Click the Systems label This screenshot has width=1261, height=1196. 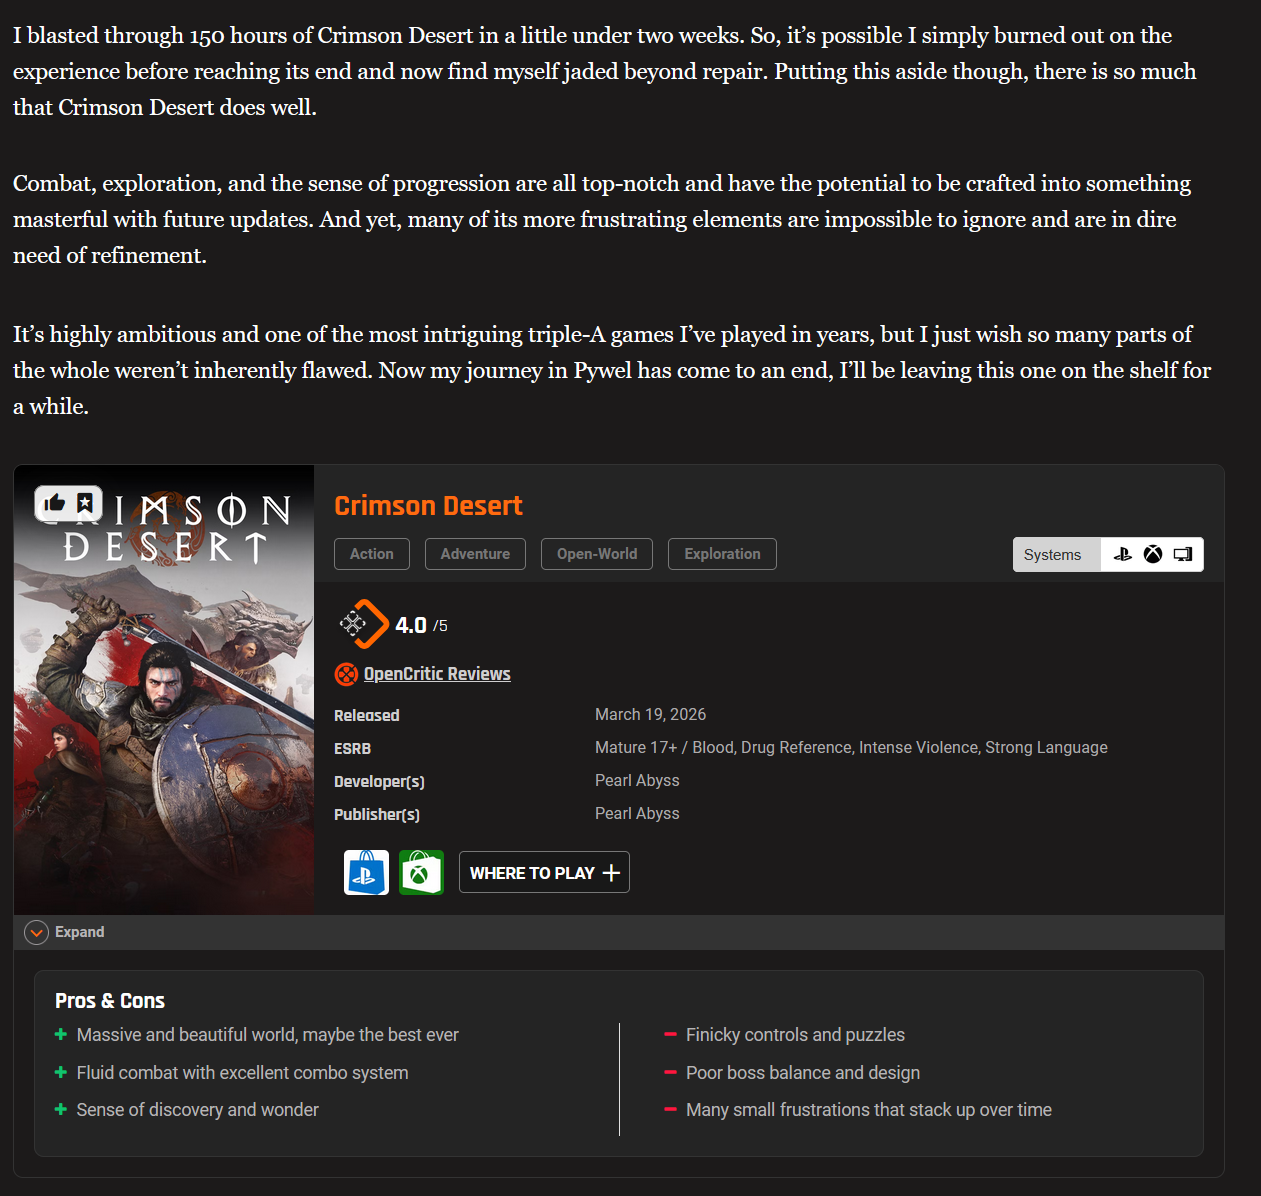pos(1053,555)
